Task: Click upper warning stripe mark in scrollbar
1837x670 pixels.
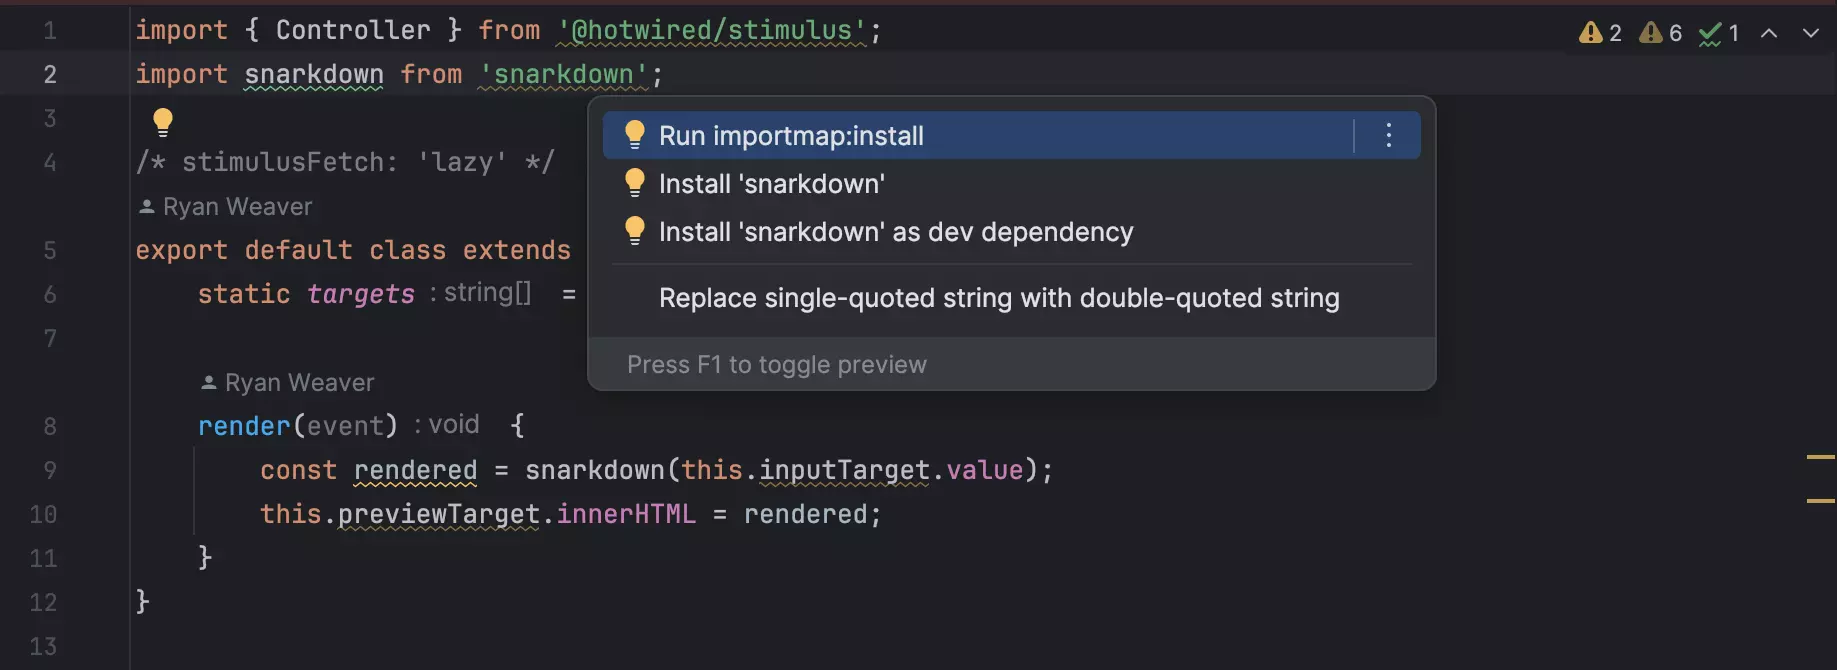Action: tap(1820, 457)
